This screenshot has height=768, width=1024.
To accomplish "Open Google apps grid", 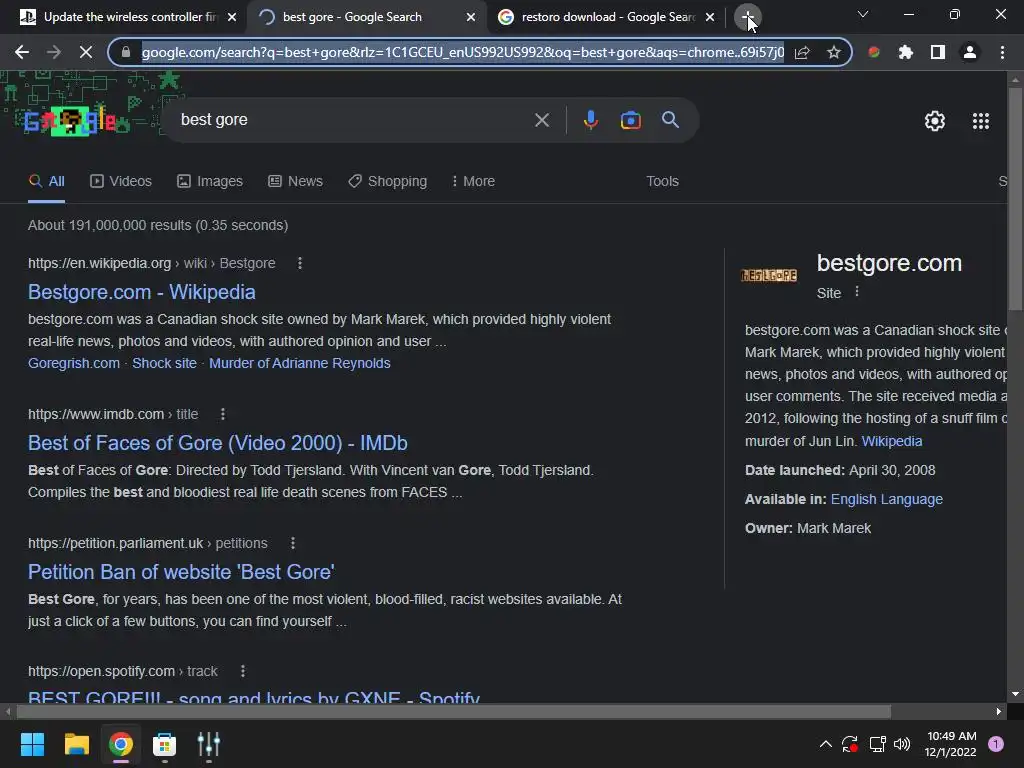I will click(981, 121).
